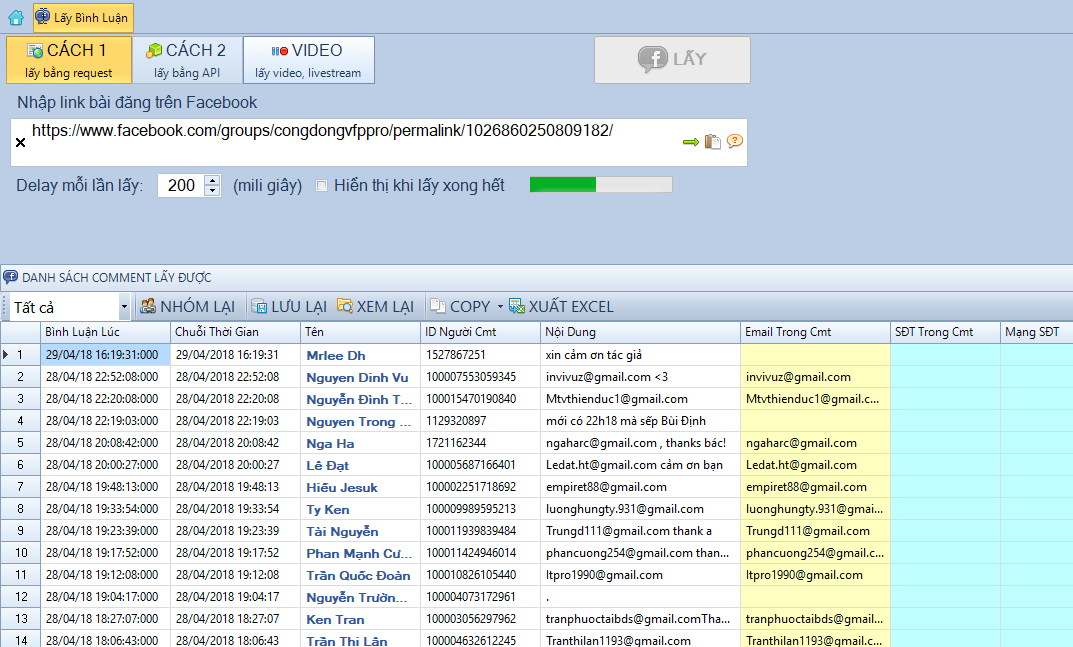Open the Ken Tran name link
The width and height of the screenshot is (1073, 647).
tap(335, 619)
